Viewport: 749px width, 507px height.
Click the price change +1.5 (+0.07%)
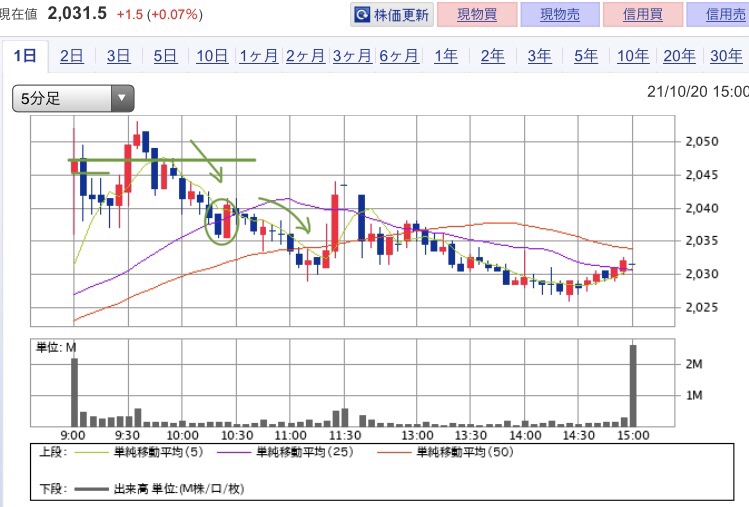(x=160, y=14)
